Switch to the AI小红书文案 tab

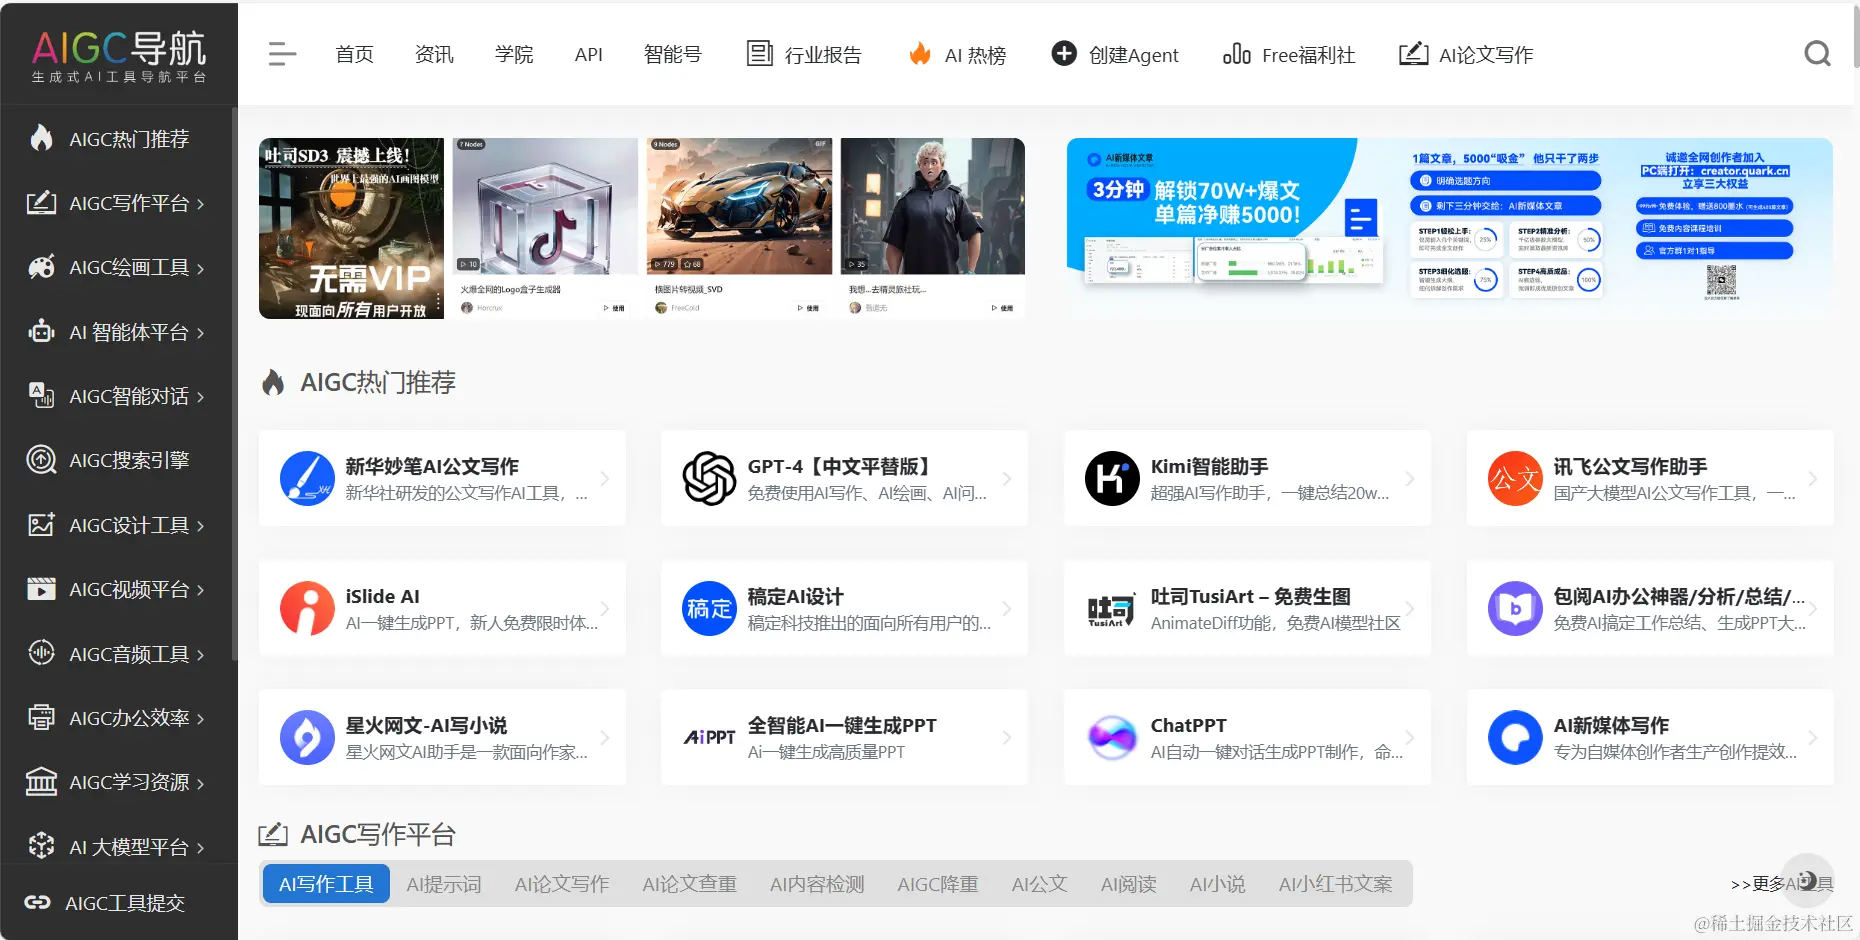pyautogui.click(x=1335, y=884)
